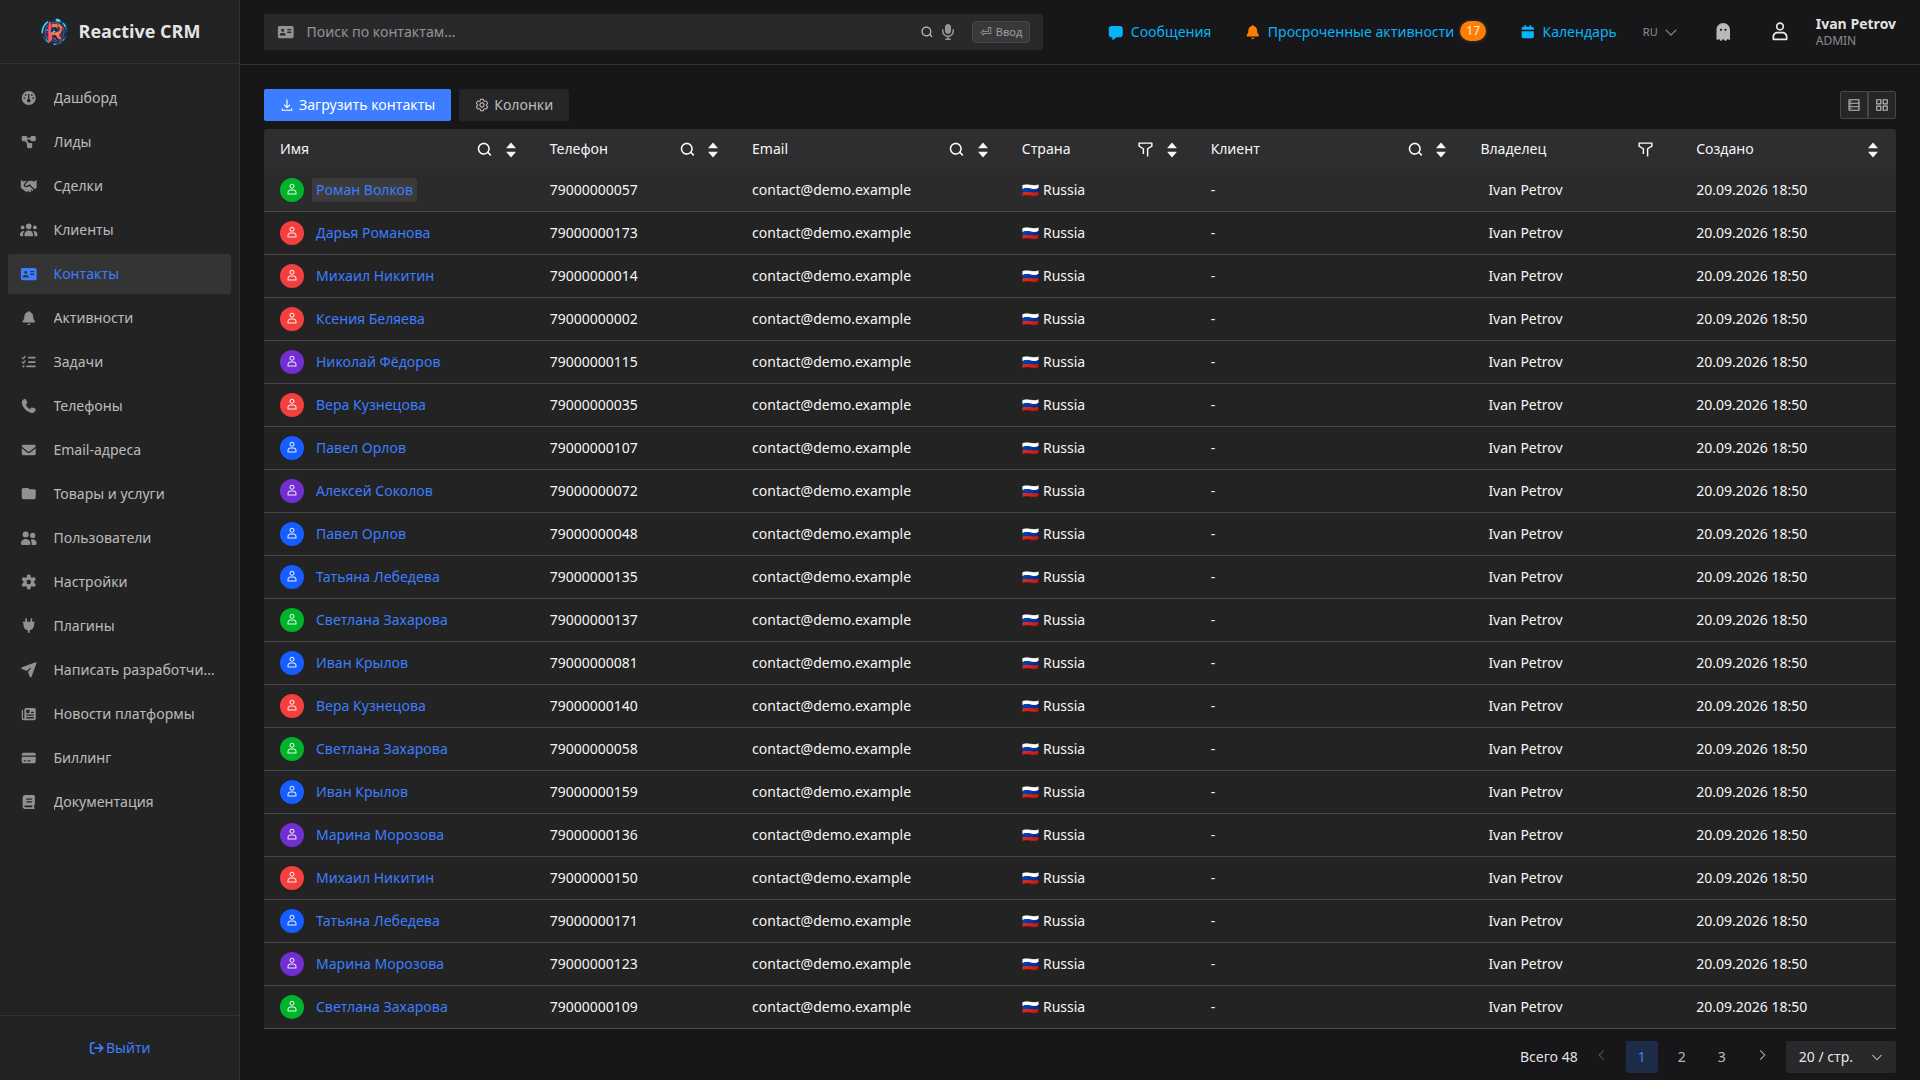Click Выйти to log out
The image size is (1920, 1080).
pyautogui.click(x=119, y=1048)
